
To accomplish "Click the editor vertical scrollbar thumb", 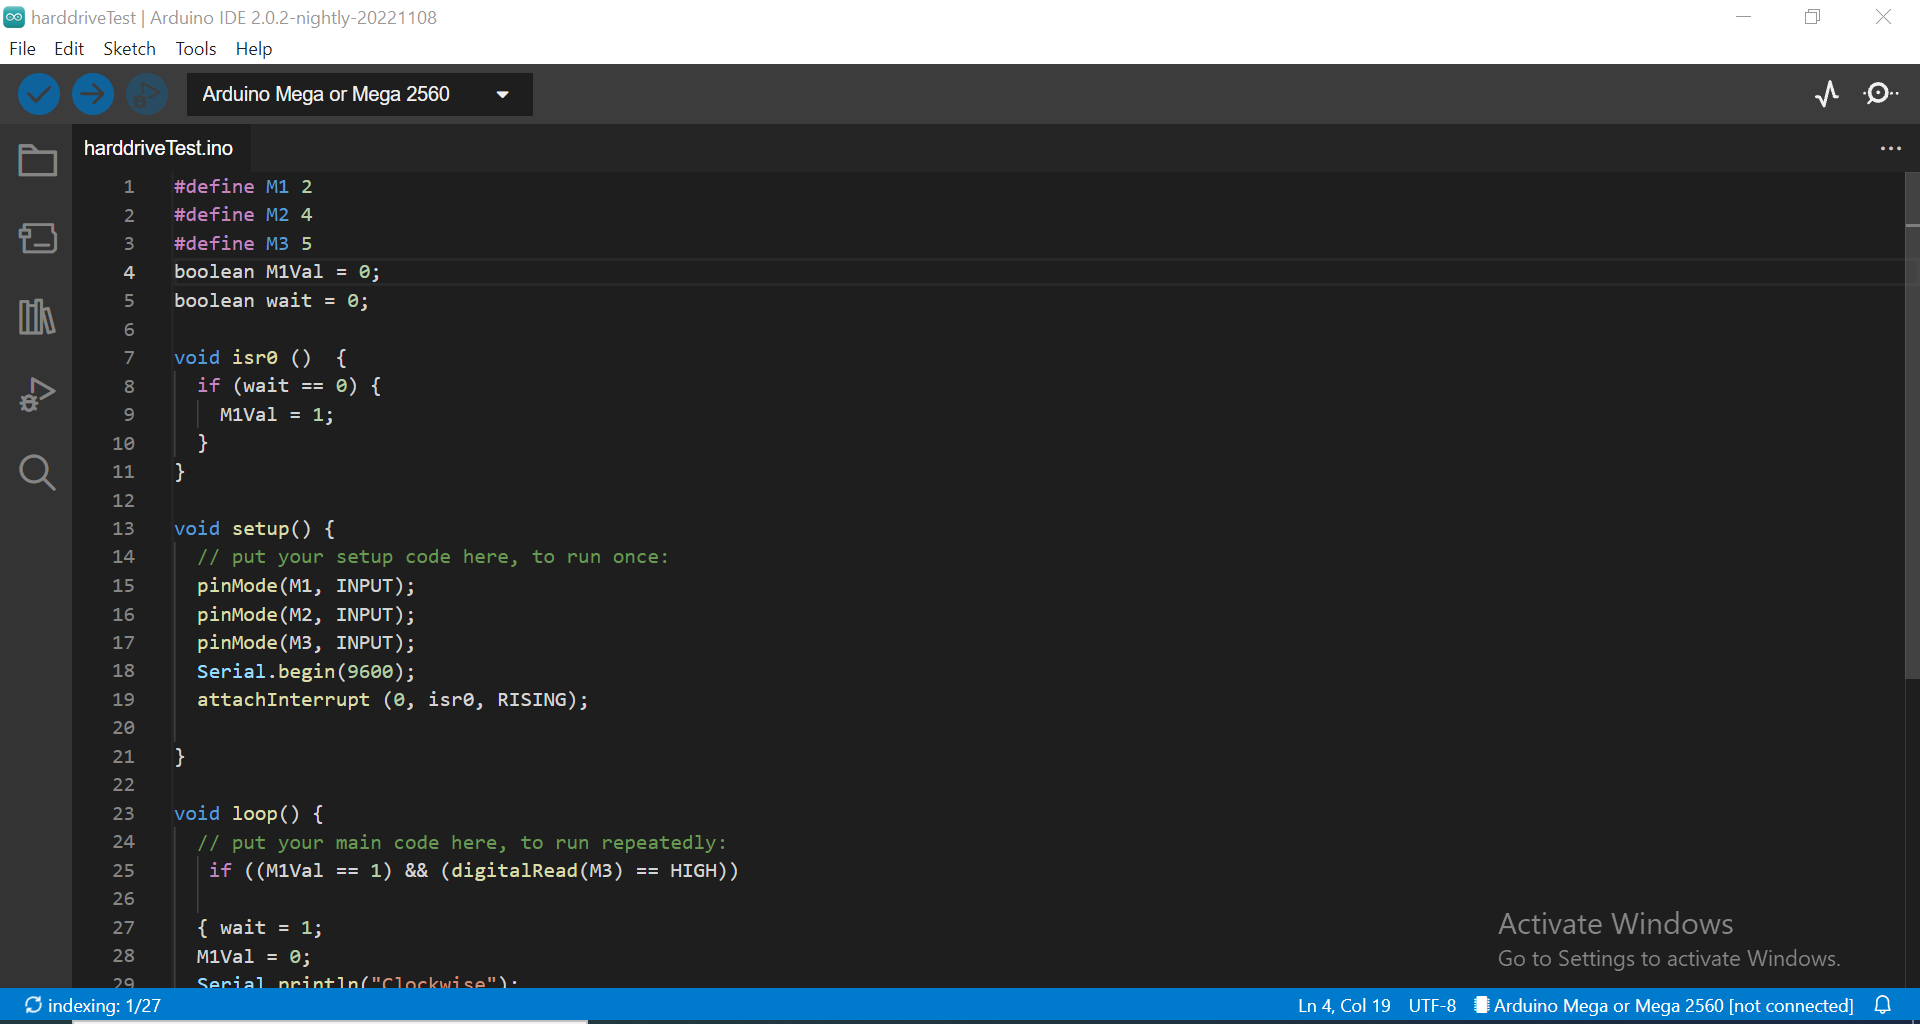I will tap(1912, 425).
